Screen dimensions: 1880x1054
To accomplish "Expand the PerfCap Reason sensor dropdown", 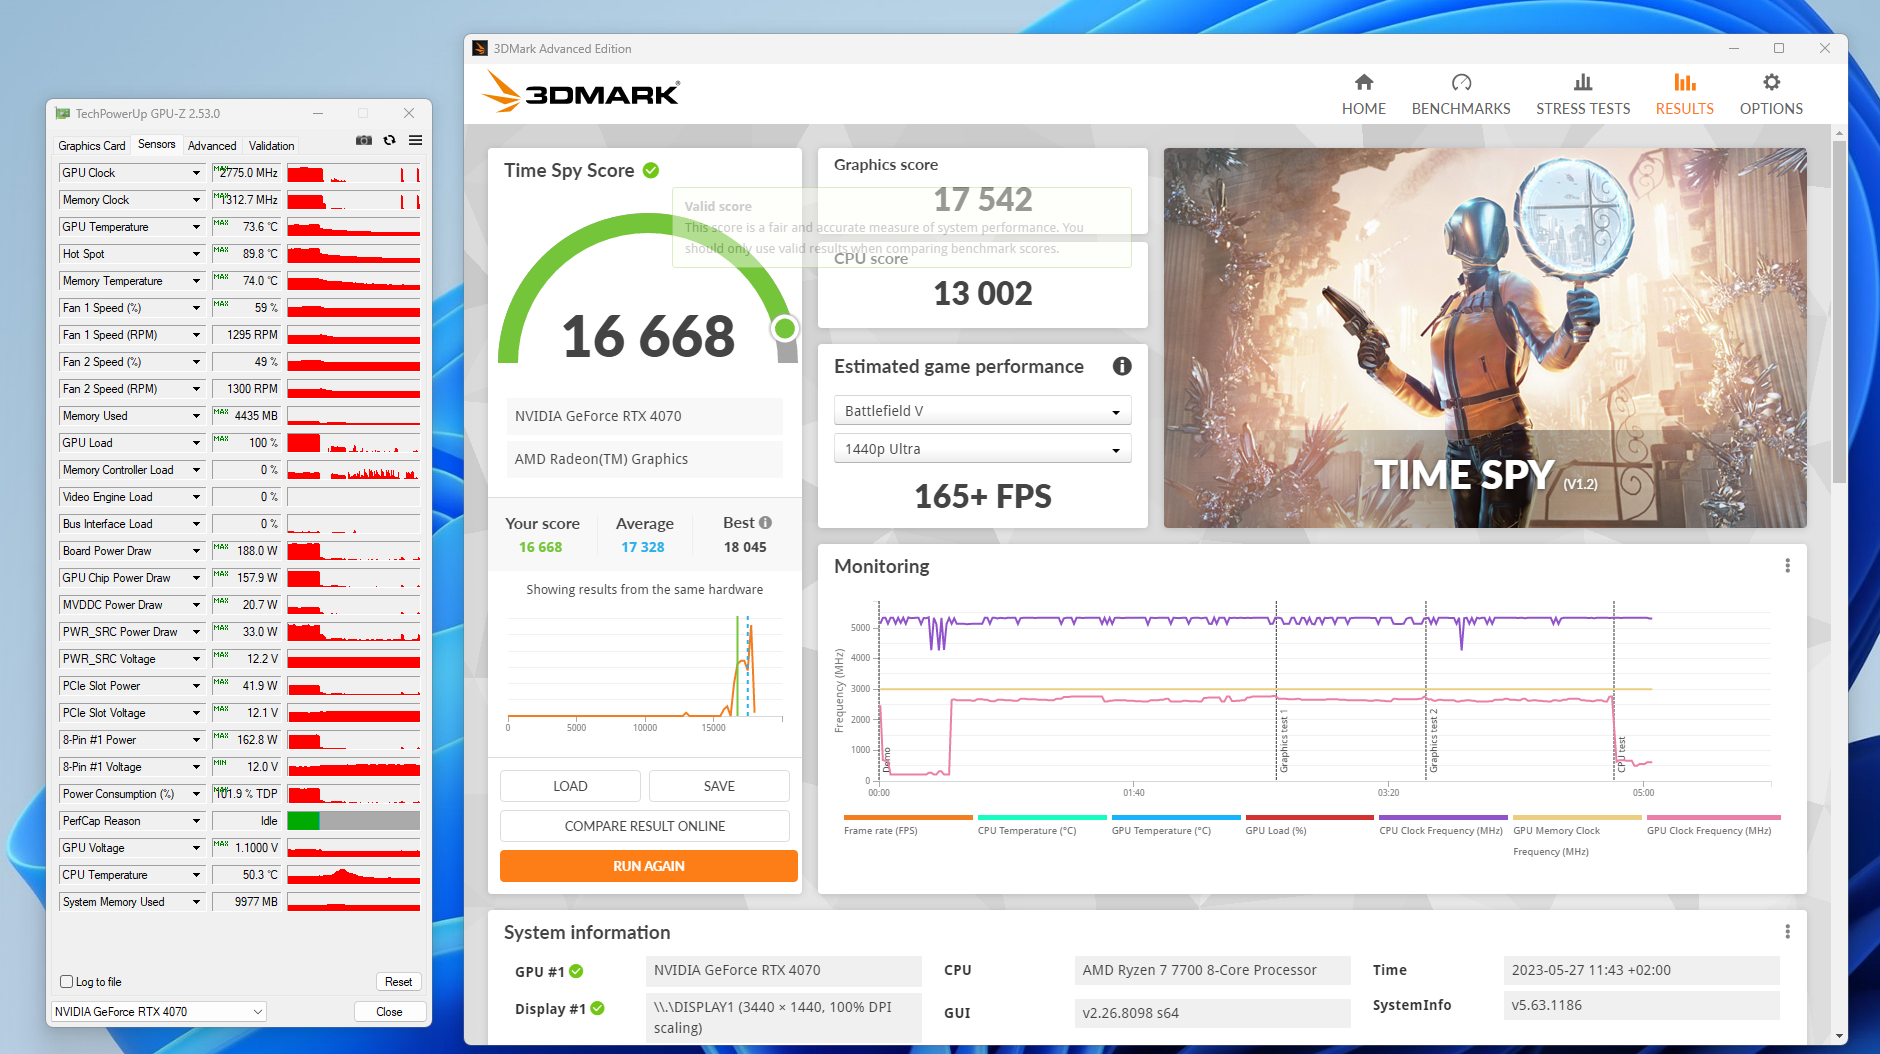I will tap(196, 821).
